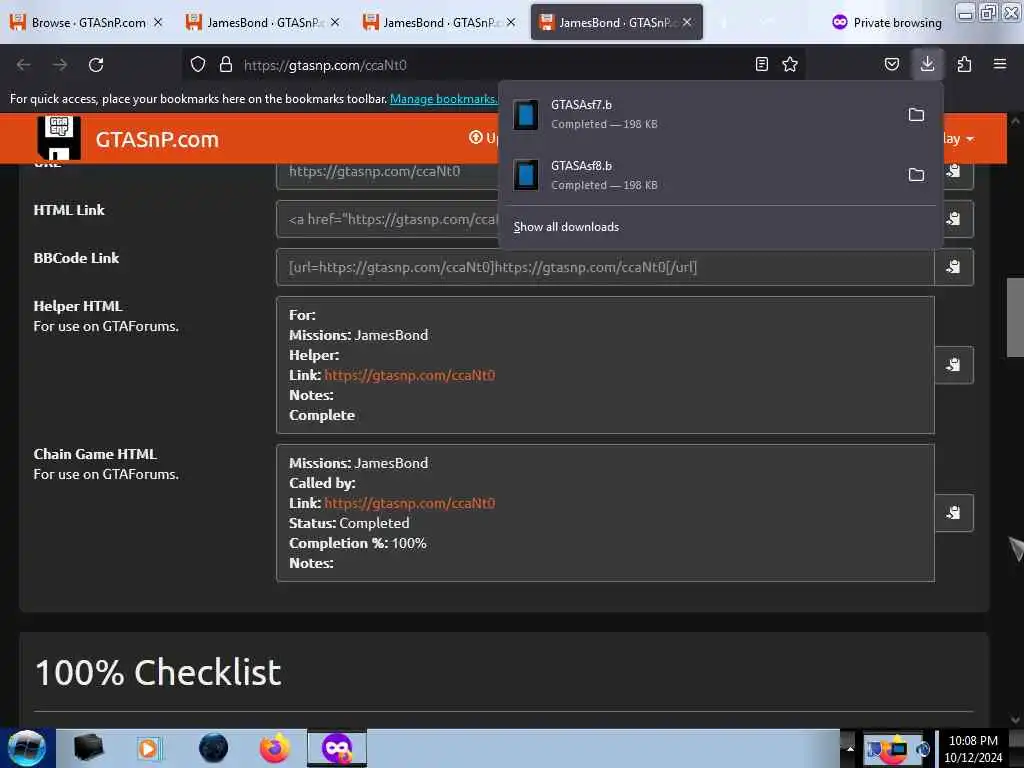
Task: Click the GTASnP.com site title
Action: coord(157,140)
